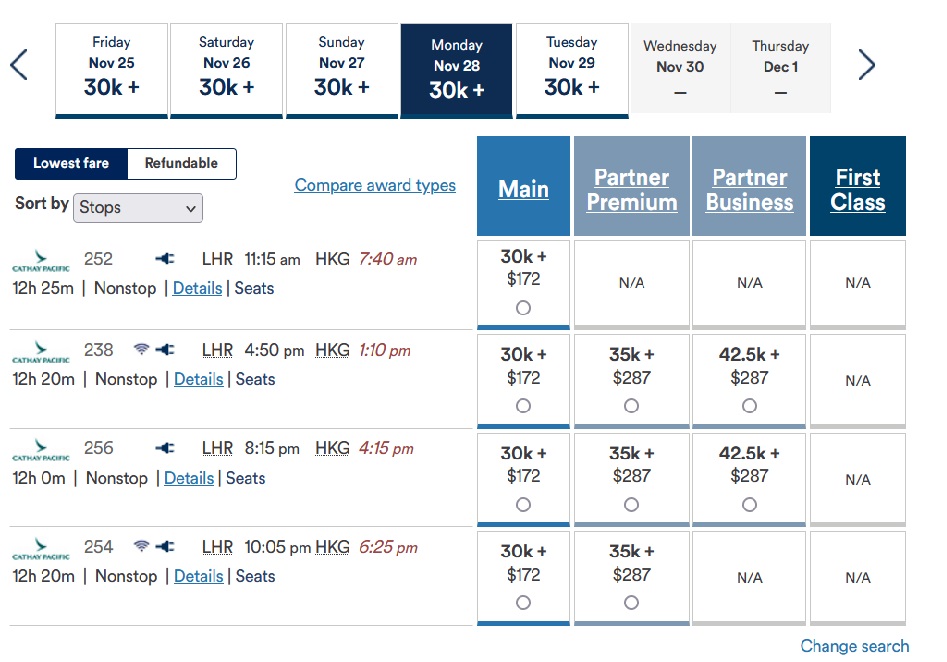Click power outlet icon on flight 256
Image resolution: width=947 pixels, height=662 pixels.
click(165, 449)
